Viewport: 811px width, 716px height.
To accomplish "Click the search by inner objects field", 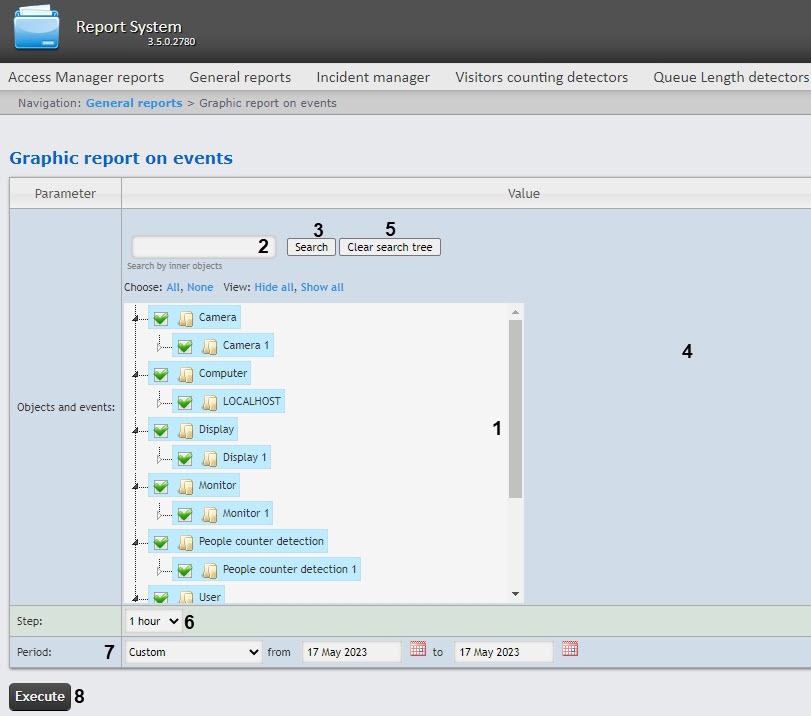I will pyautogui.click(x=203, y=247).
